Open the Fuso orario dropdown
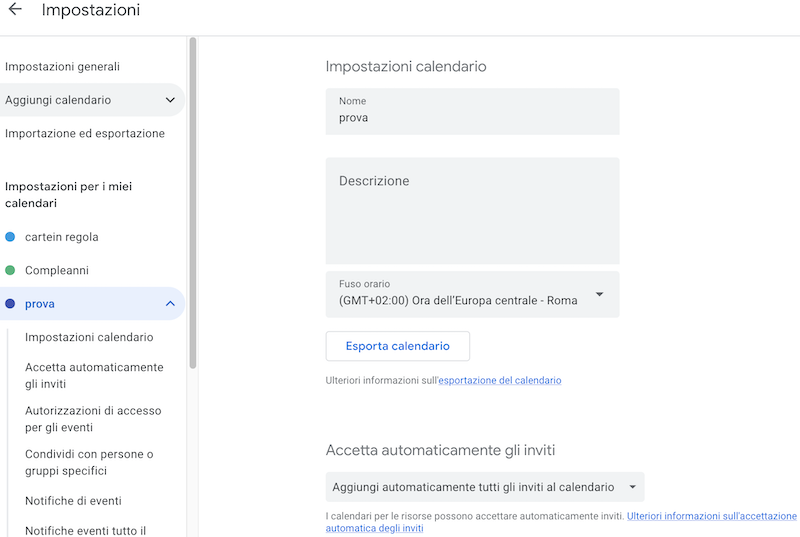The image size is (800, 537). pyautogui.click(x=472, y=294)
